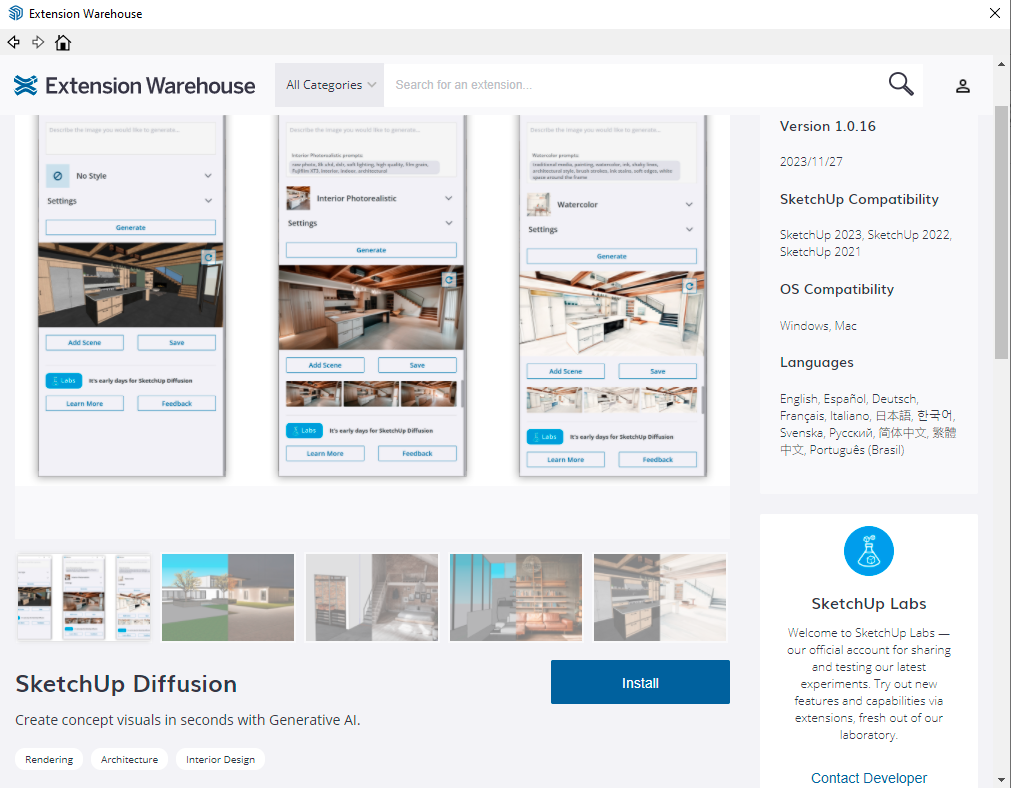Open the Architecture category tag
The image size is (1011, 788).
pos(129,760)
